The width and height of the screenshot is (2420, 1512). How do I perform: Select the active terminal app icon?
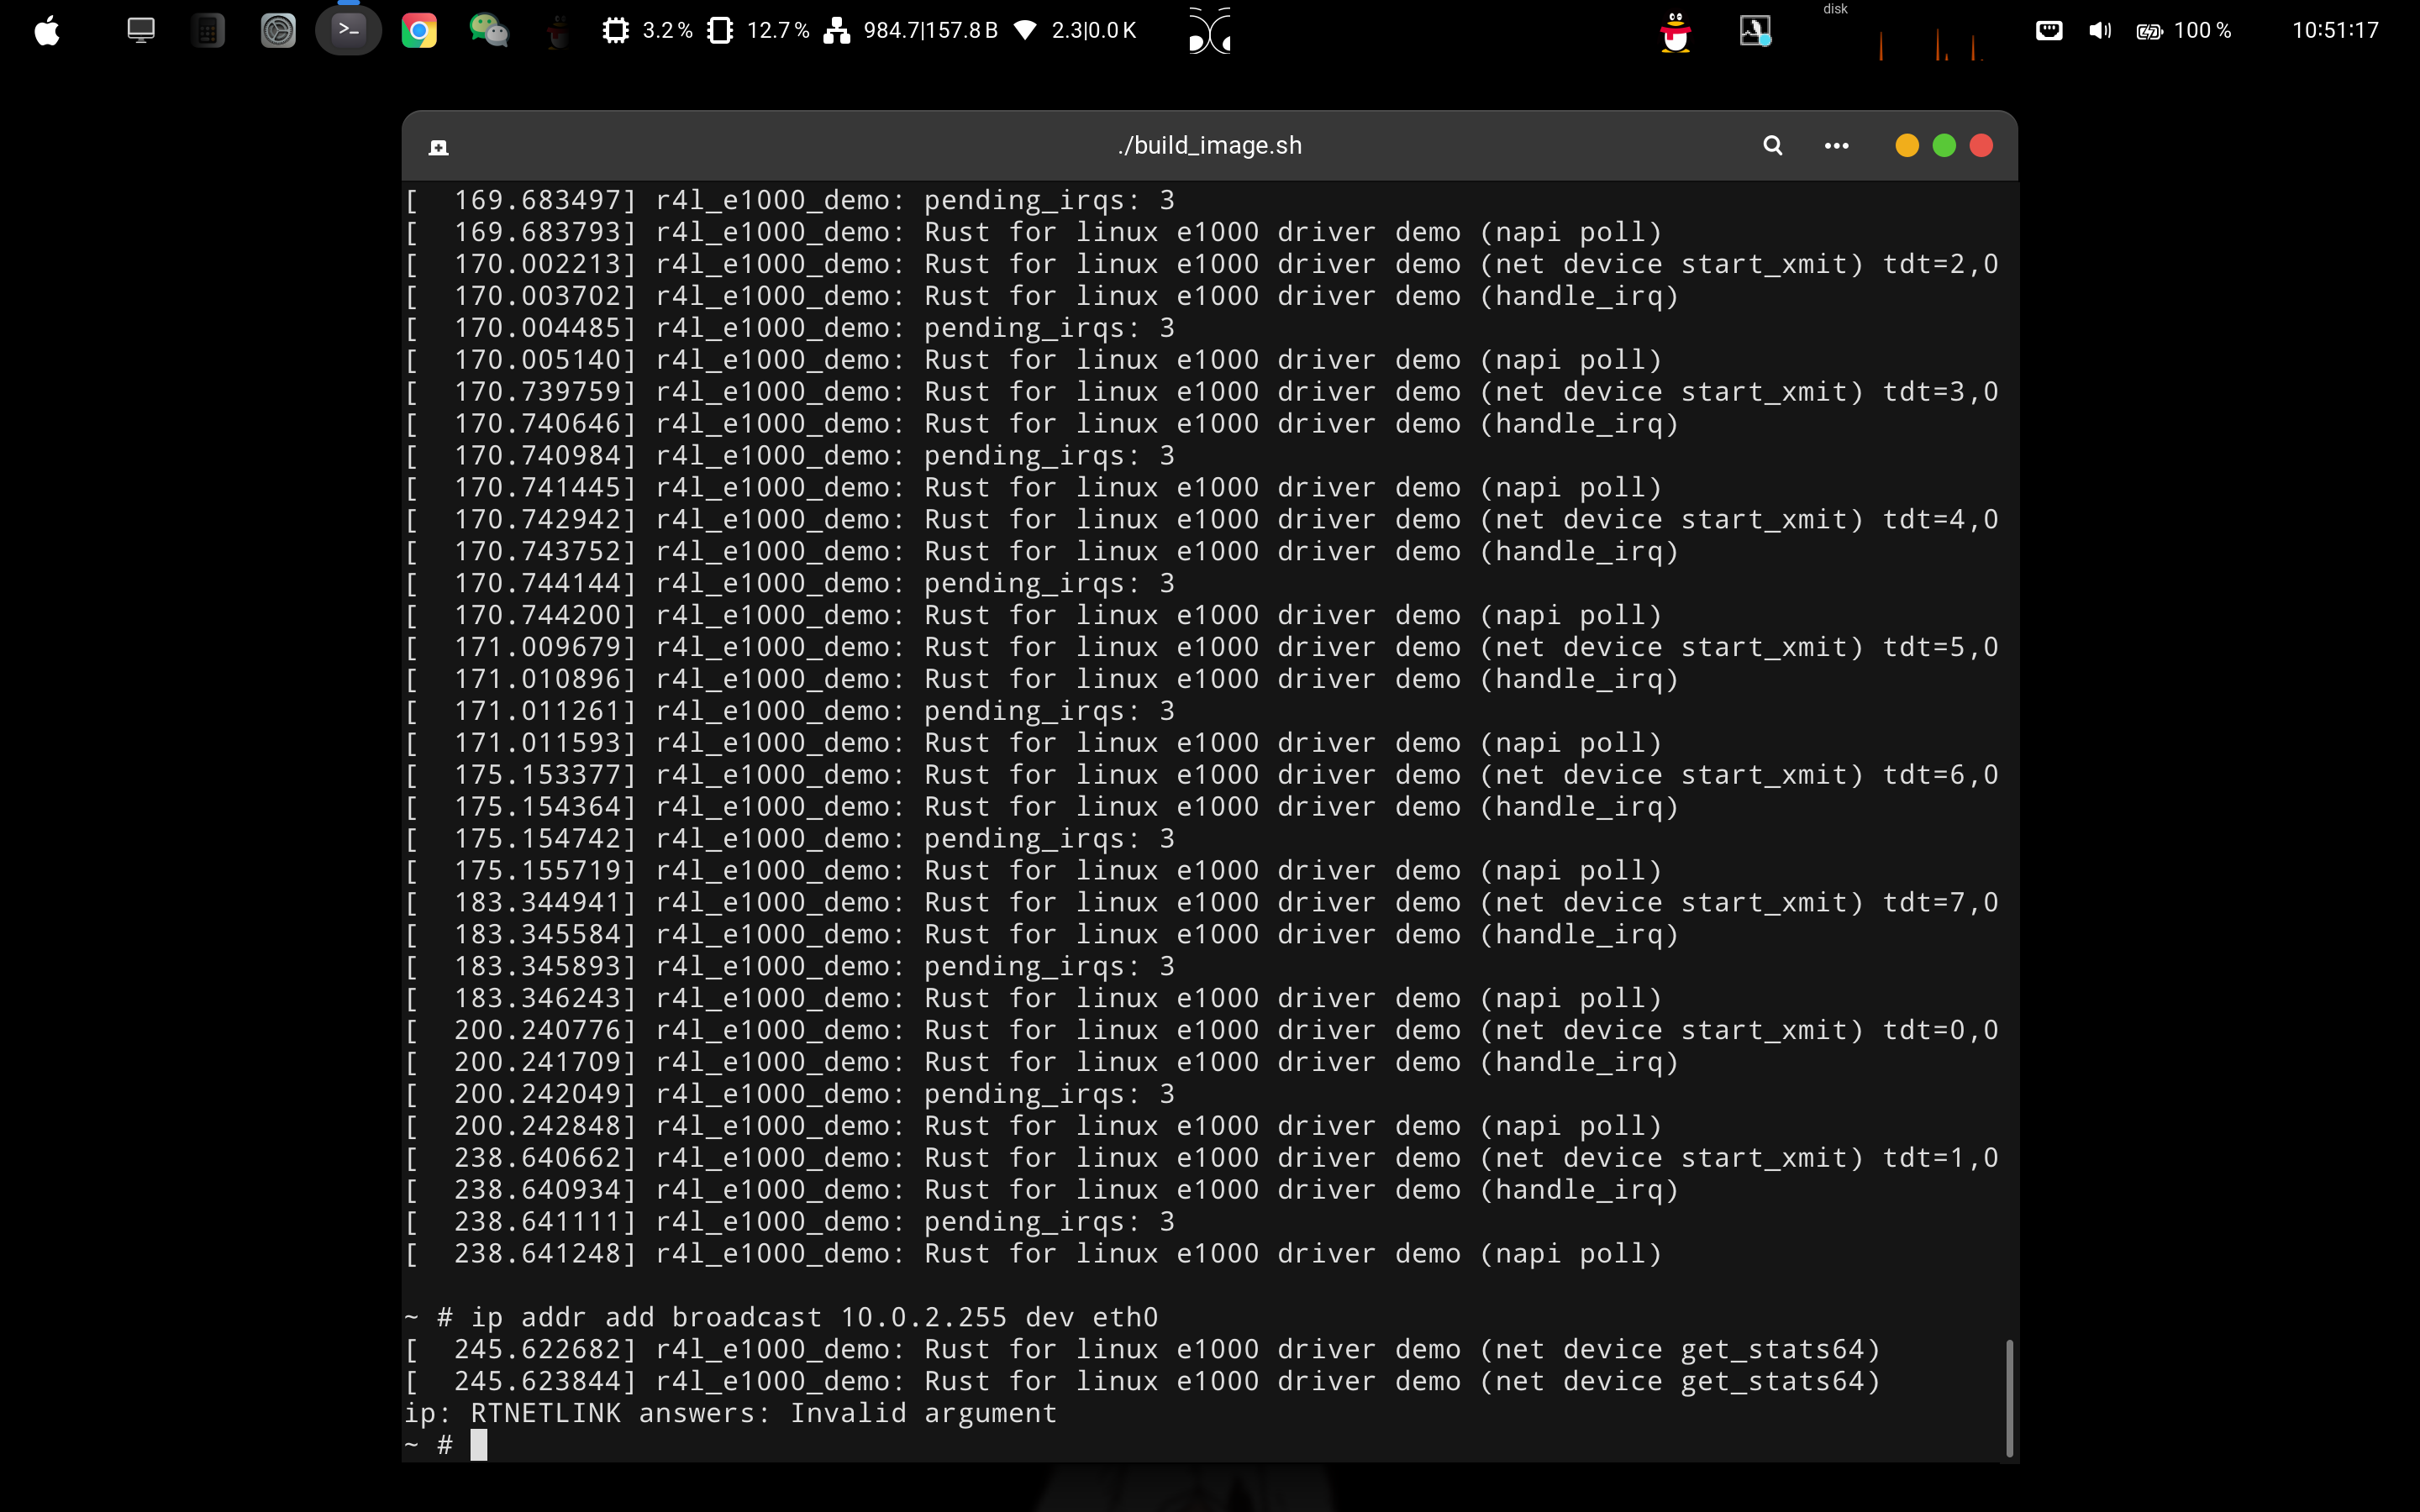348,31
